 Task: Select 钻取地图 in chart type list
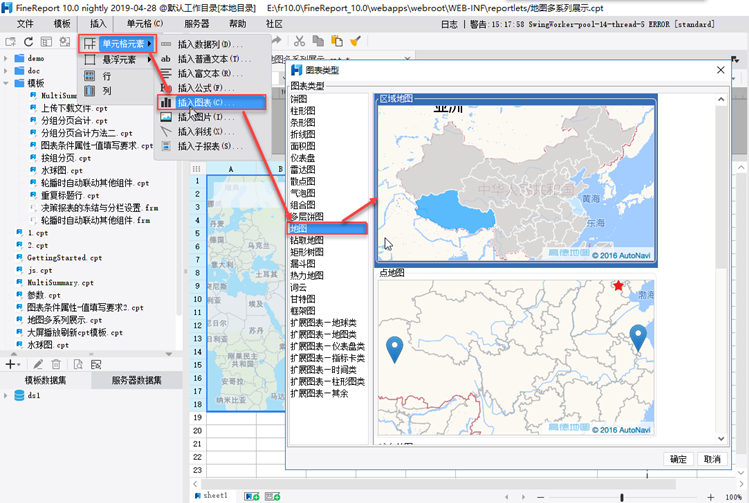(307, 240)
